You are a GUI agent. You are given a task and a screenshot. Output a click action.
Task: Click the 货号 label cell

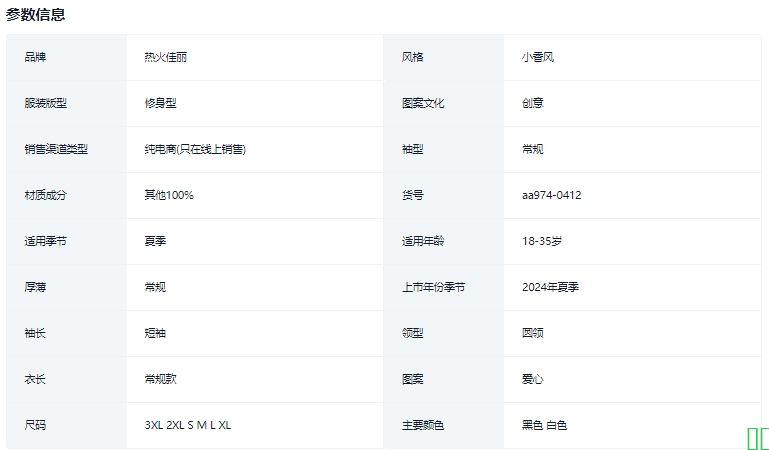tap(413, 195)
